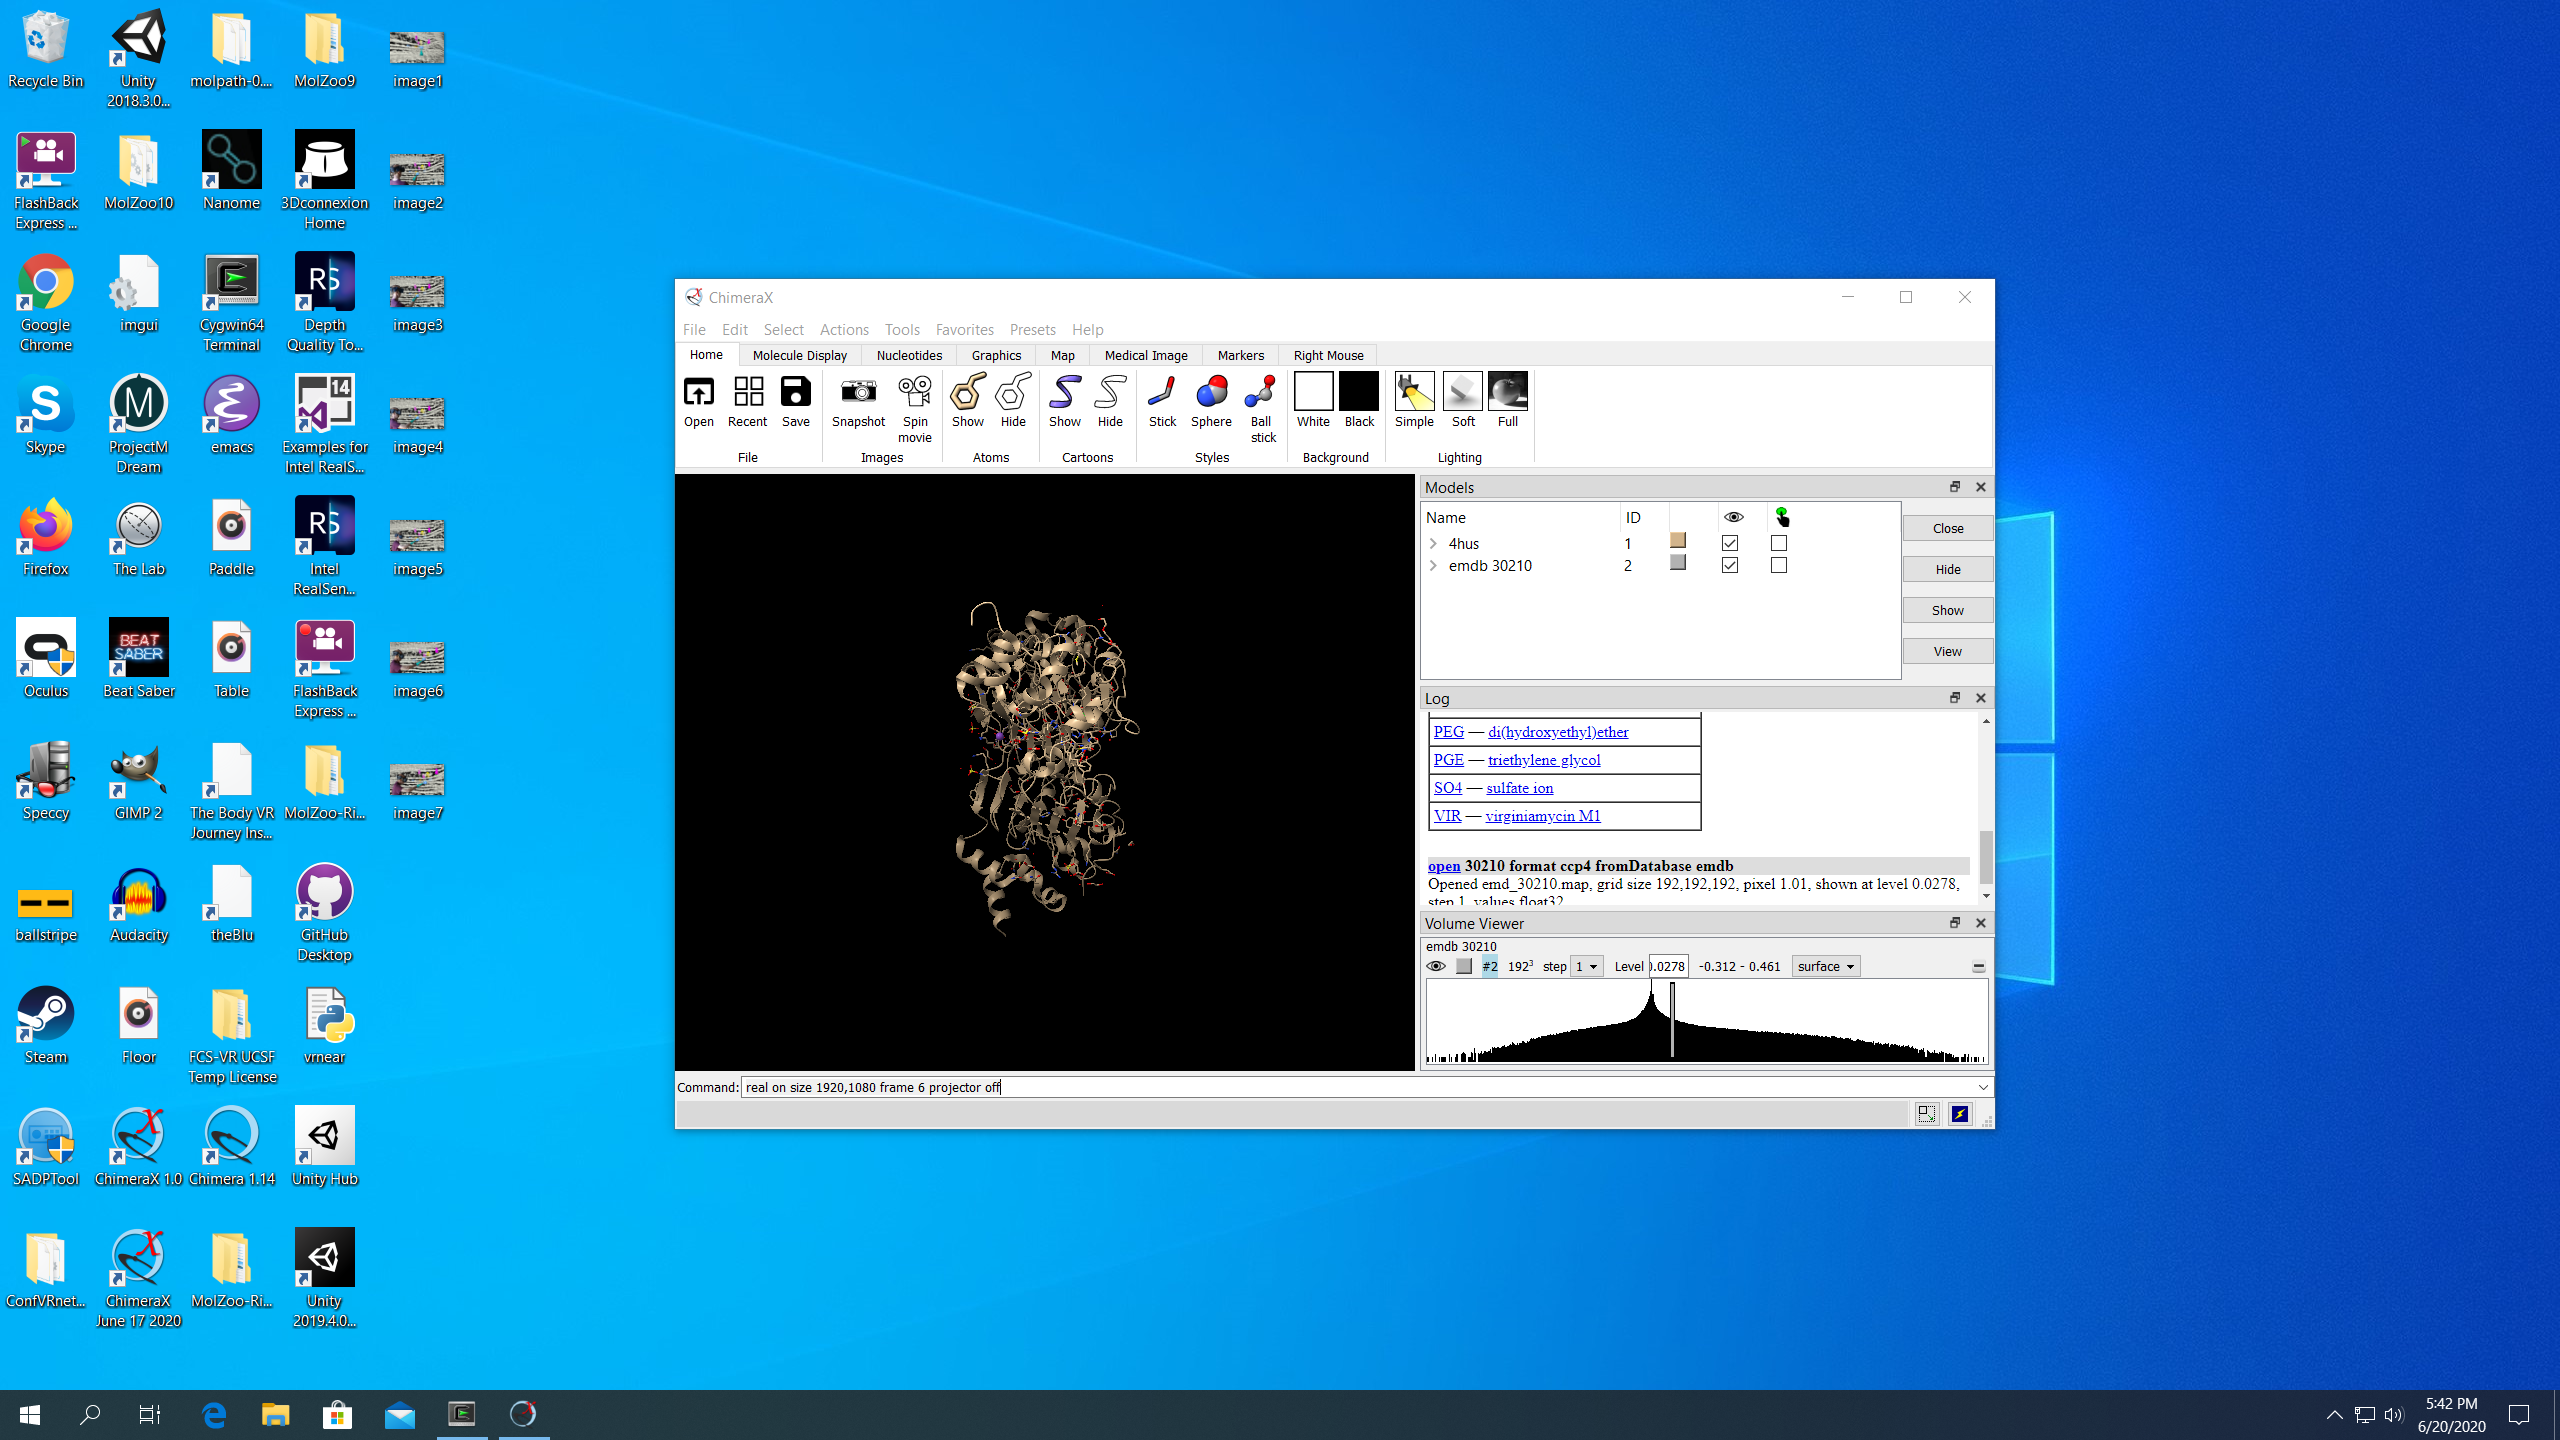
Task: Expand the 4hus model tree row
Action: [1433, 543]
